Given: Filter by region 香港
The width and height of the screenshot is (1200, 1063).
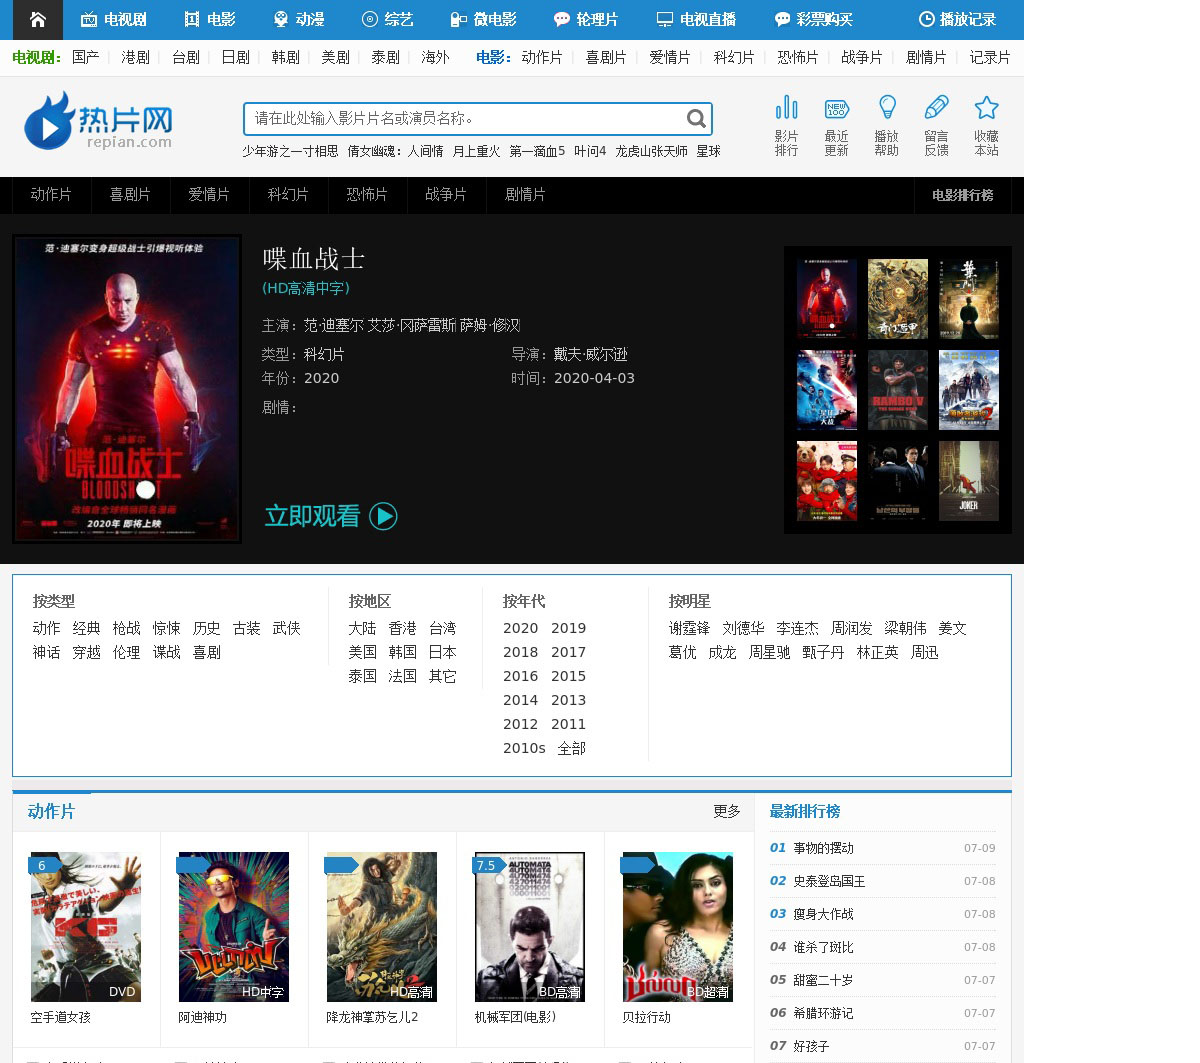Looking at the screenshot, I should [x=403, y=628].
